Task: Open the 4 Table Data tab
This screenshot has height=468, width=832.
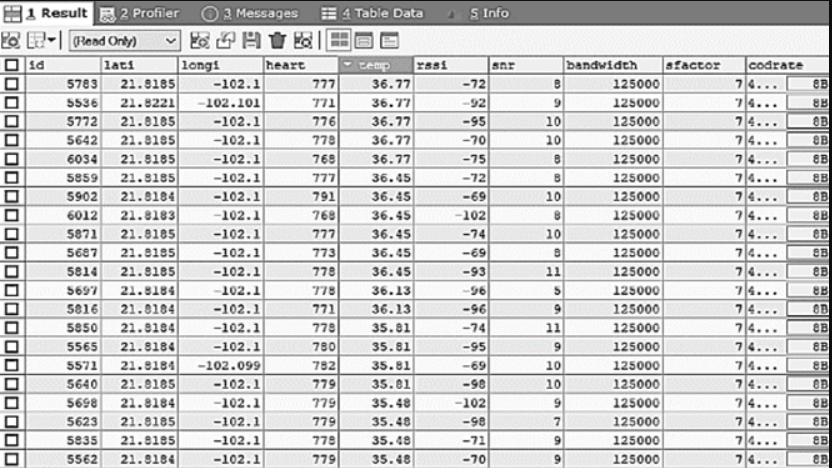Action: (x=371, y=13)
